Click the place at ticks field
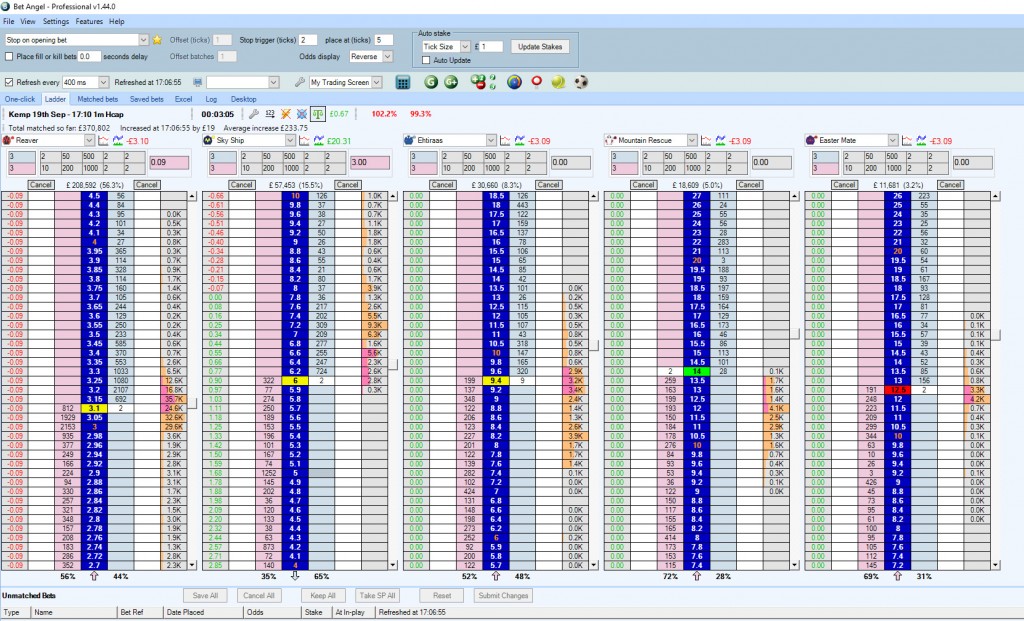 pyautogui.click(x=383, y=40)
